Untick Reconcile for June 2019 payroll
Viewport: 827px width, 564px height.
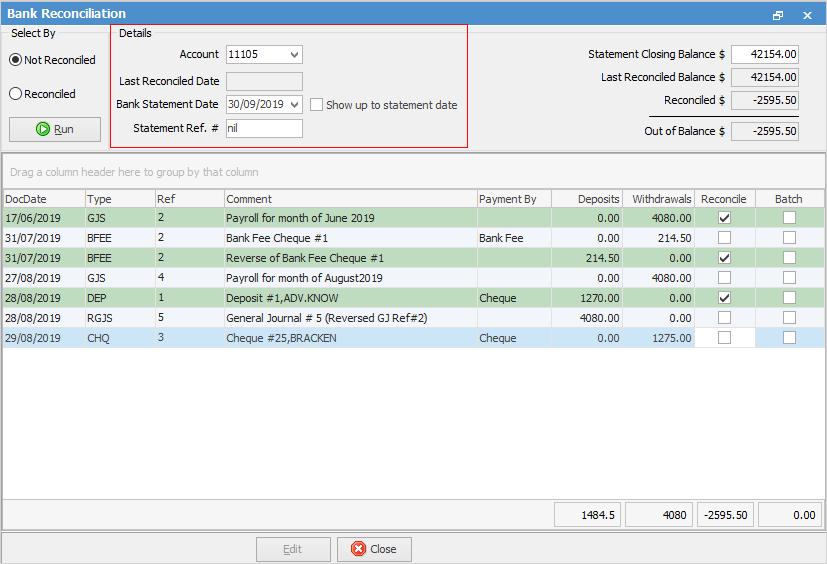(x=724, y=218)
